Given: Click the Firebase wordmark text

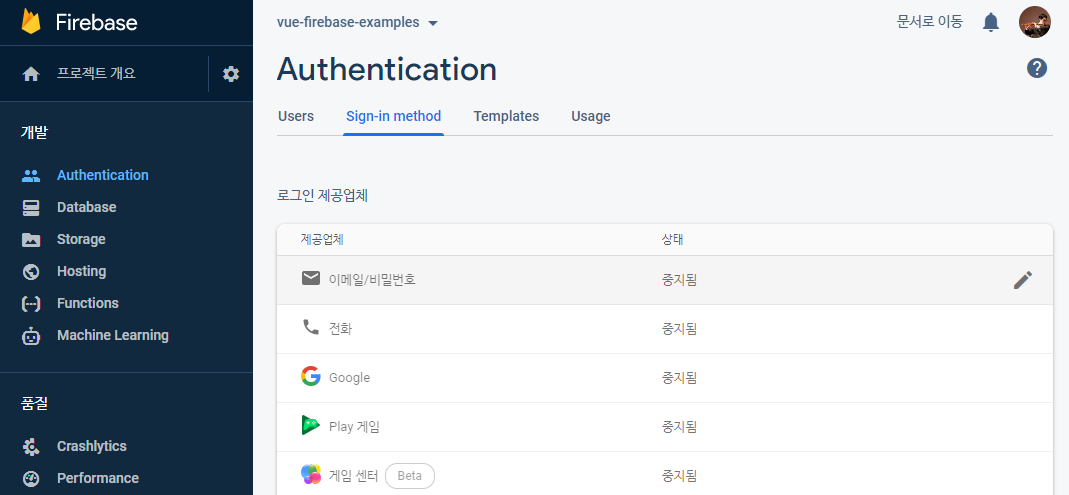Looking at the screenshot, I should [x=96, y=22].
